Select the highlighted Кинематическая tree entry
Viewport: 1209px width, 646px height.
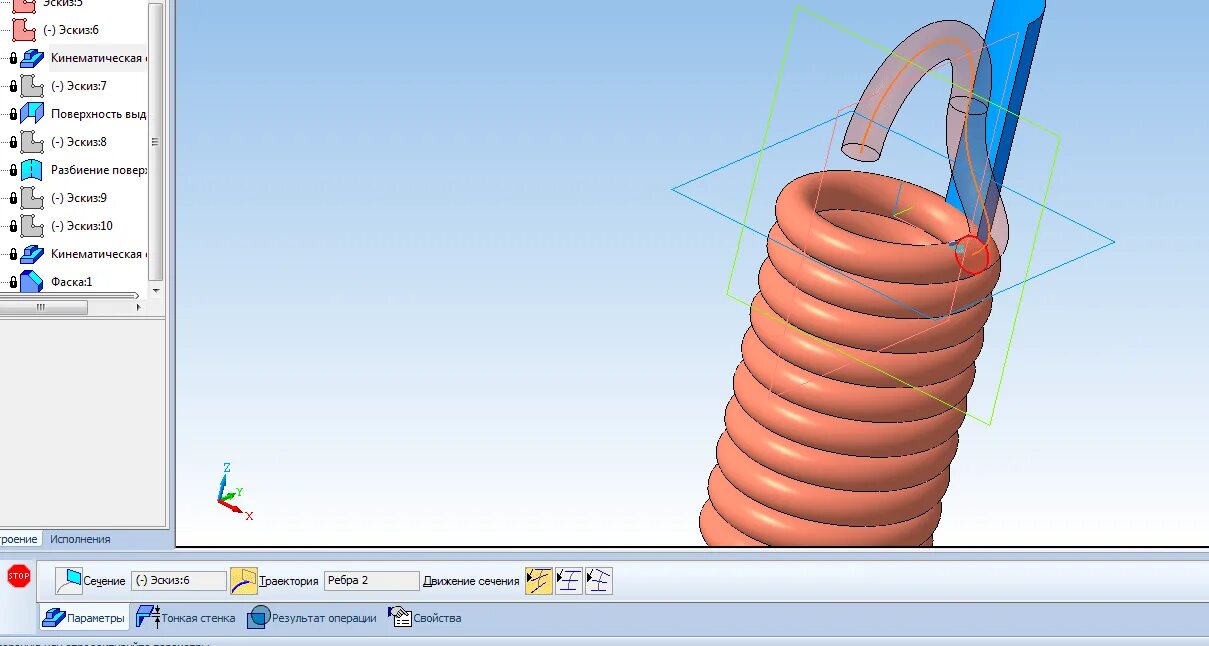(x=99, y=58)
